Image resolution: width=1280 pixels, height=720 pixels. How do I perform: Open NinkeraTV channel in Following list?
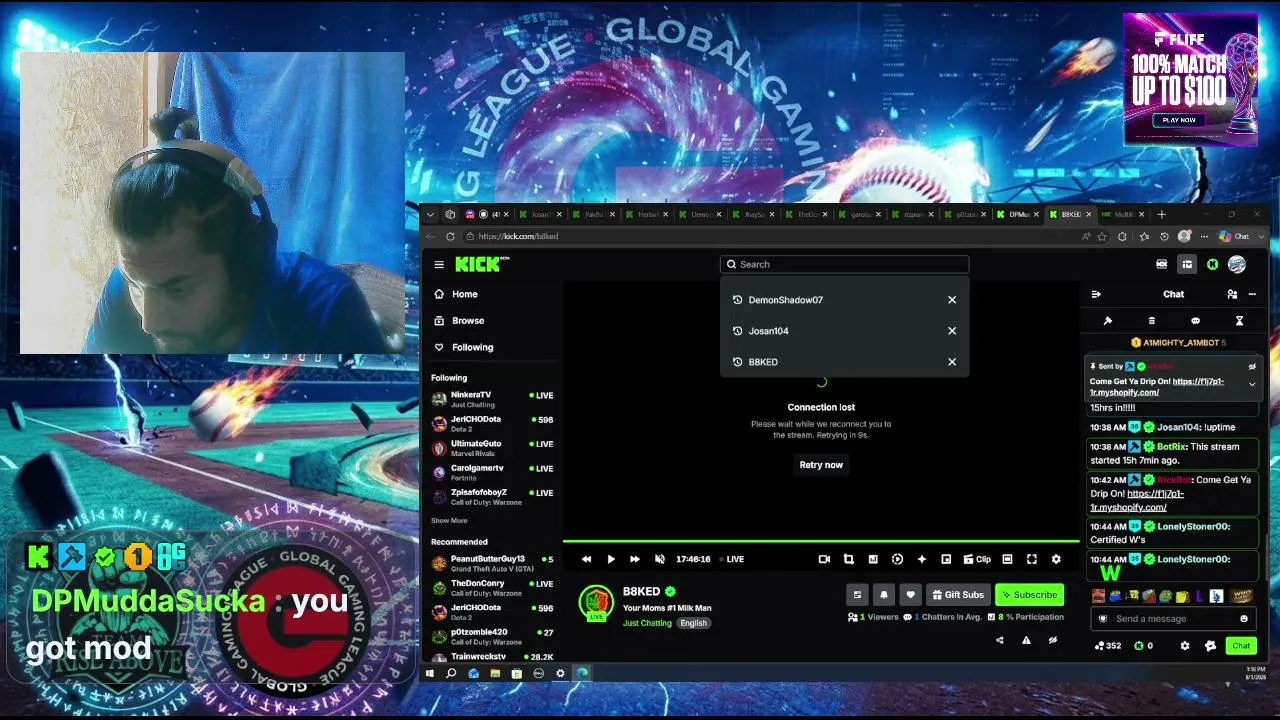[x=492, y=399]
